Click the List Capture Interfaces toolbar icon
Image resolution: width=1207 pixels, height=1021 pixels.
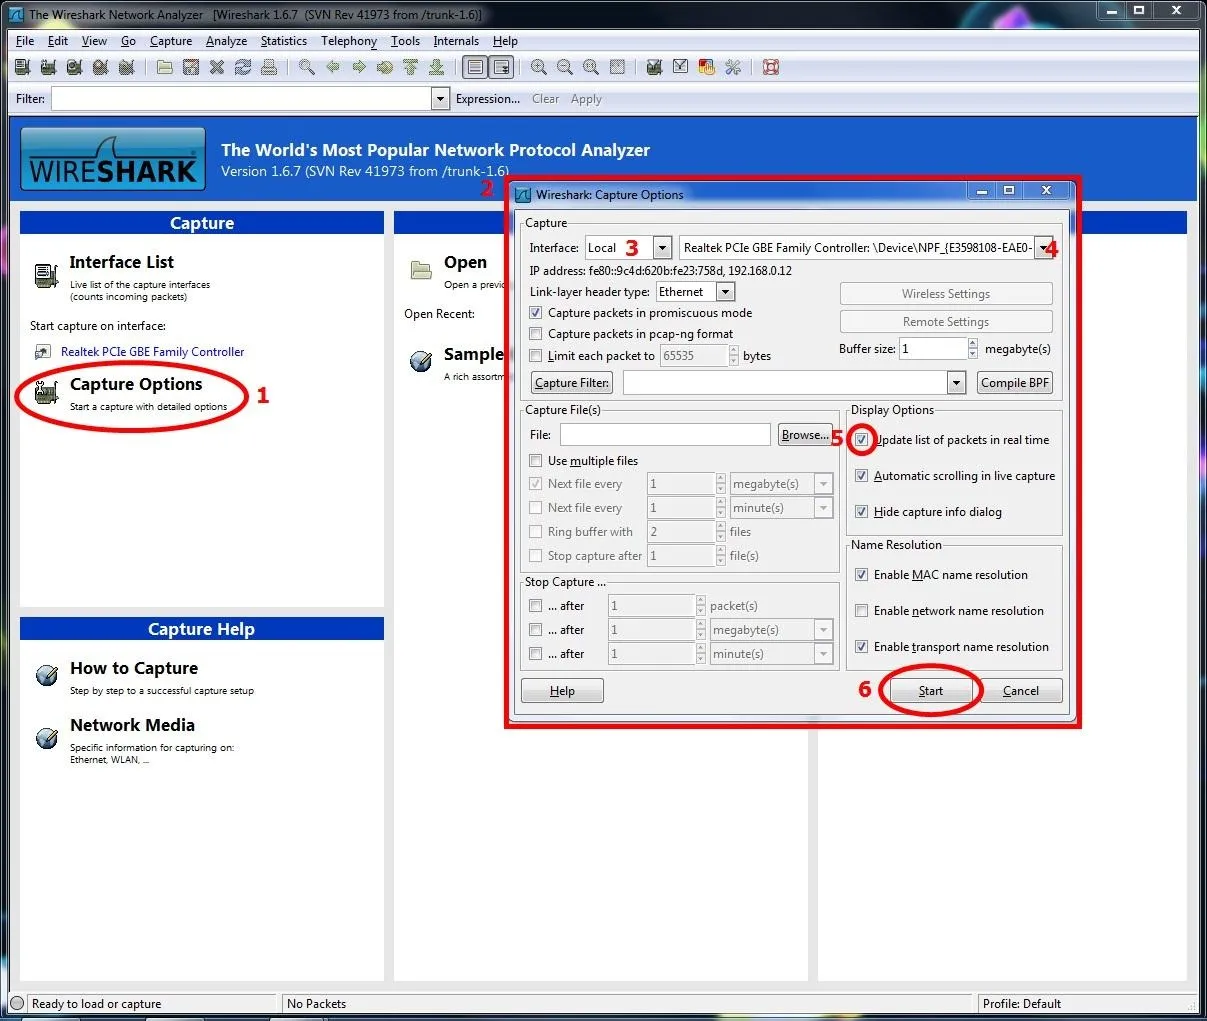[22, 67]
